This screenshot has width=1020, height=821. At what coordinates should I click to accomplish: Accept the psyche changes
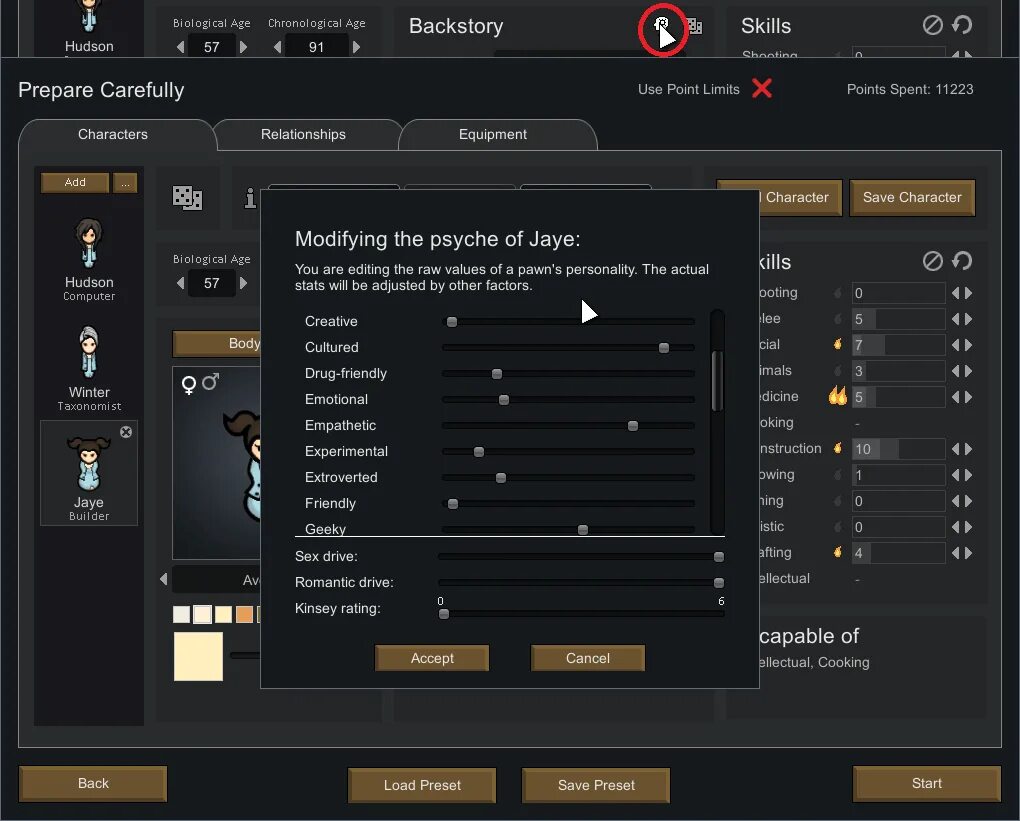click(x=432, y=658)
